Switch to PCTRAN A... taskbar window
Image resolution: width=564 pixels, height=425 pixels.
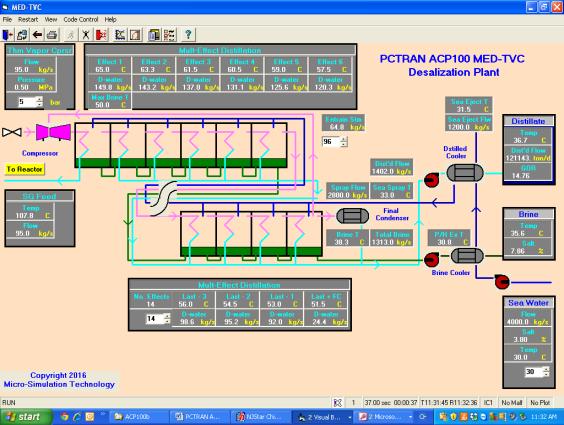pyautogui.click(x=199, y=417)
